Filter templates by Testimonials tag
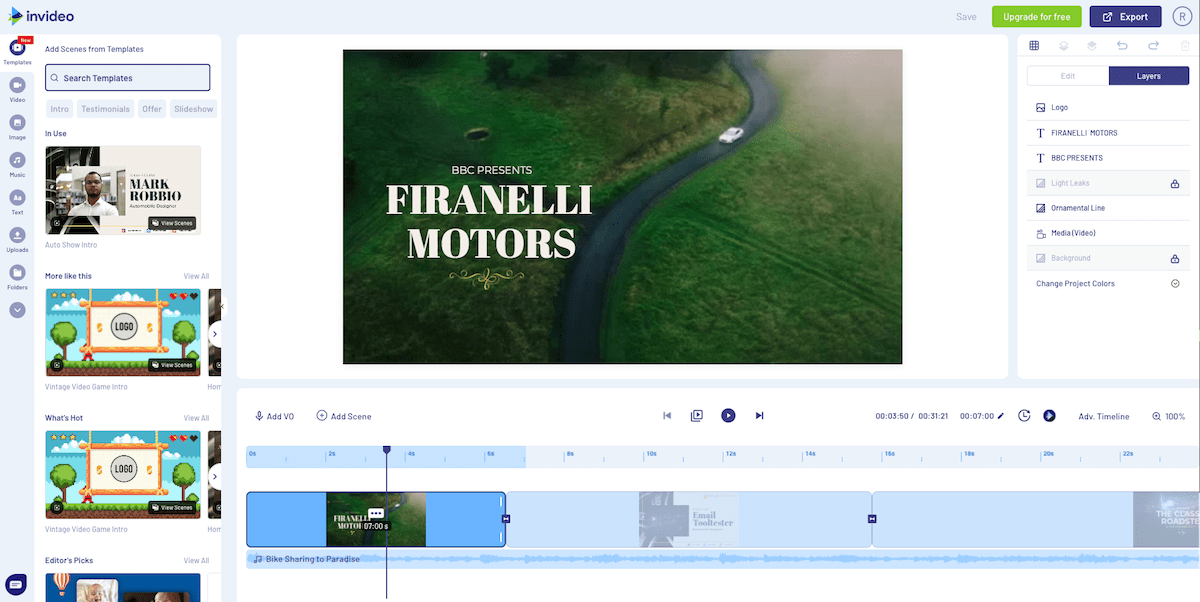 click(x=105, y=109)
